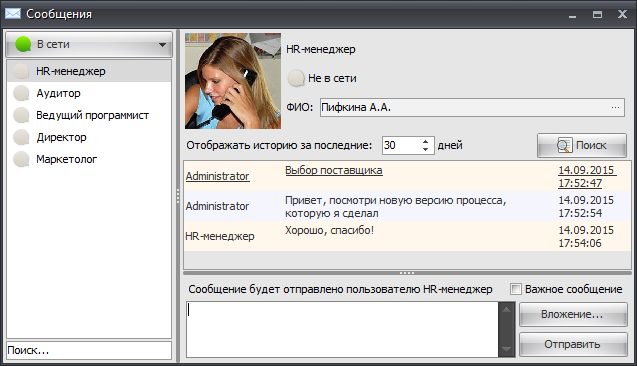Click into the message text area
This screenshot has height=366, width=637.
tap(342, 329)
